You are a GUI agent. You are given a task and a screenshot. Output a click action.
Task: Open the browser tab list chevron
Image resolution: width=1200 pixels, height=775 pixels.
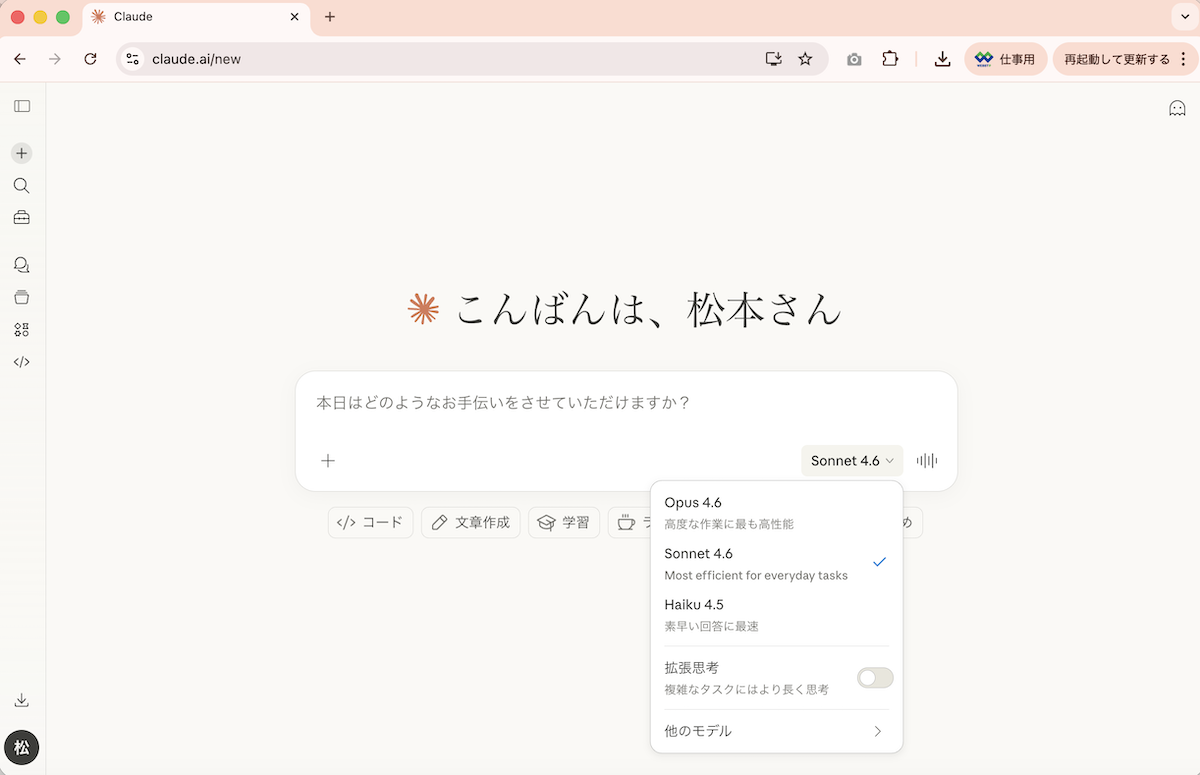(1185, 17)
